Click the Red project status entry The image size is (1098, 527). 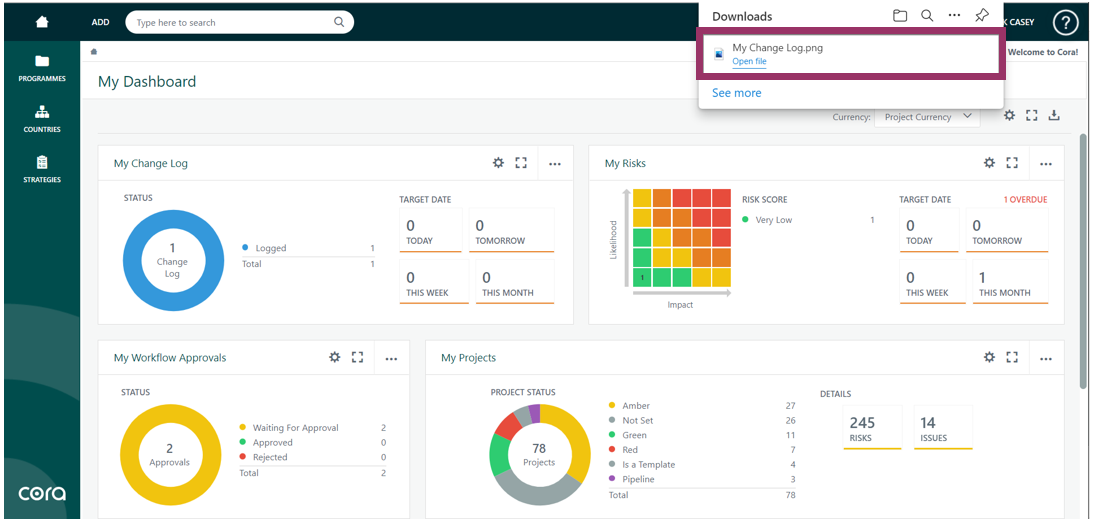tap(702, 449)
